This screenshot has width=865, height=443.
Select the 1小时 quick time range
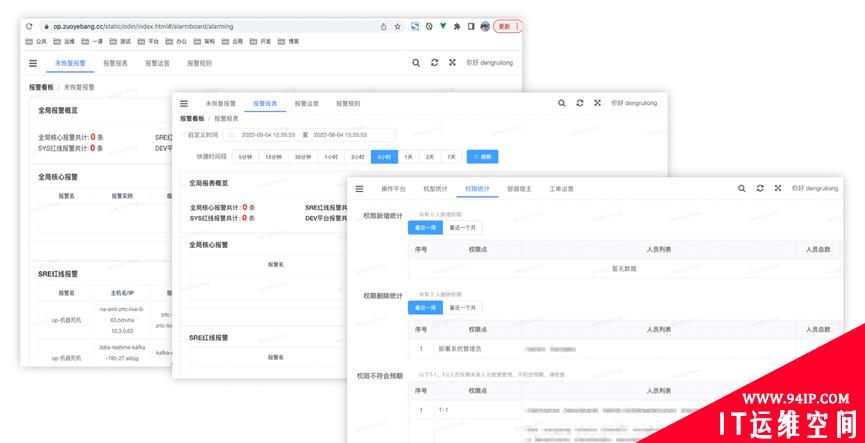[331, 157]
